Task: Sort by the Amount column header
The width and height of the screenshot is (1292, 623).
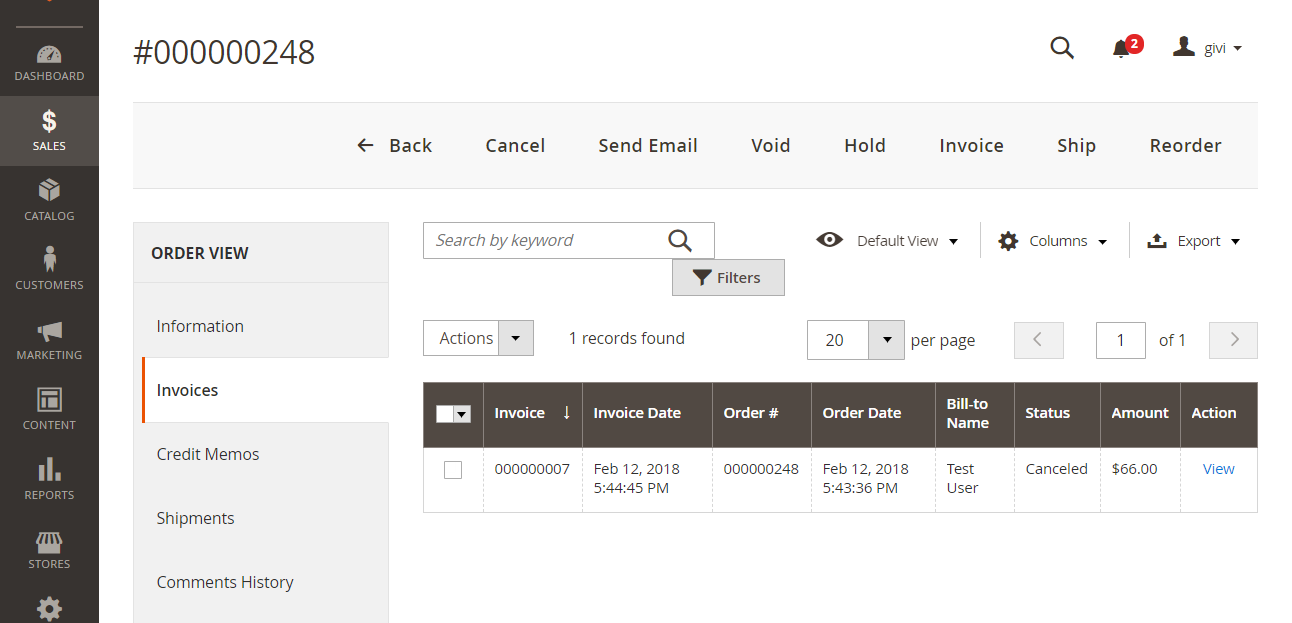Action: pos(1141,413)
